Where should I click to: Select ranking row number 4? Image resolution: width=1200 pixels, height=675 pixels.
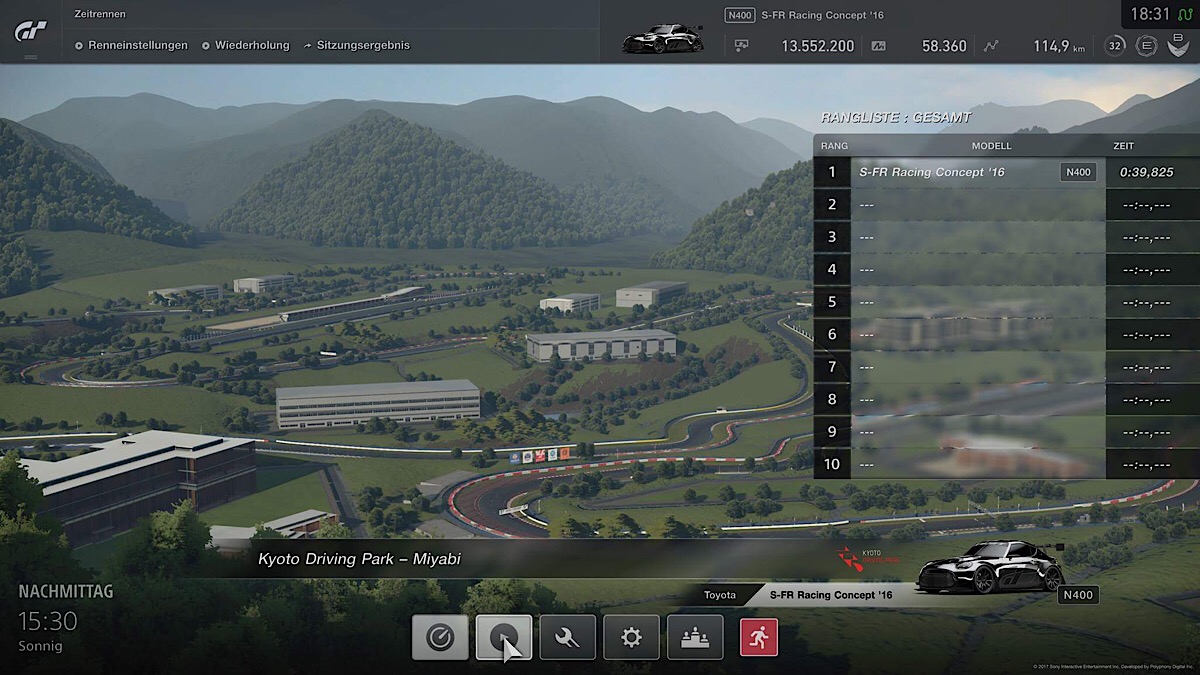click(x=1005, y=269)
